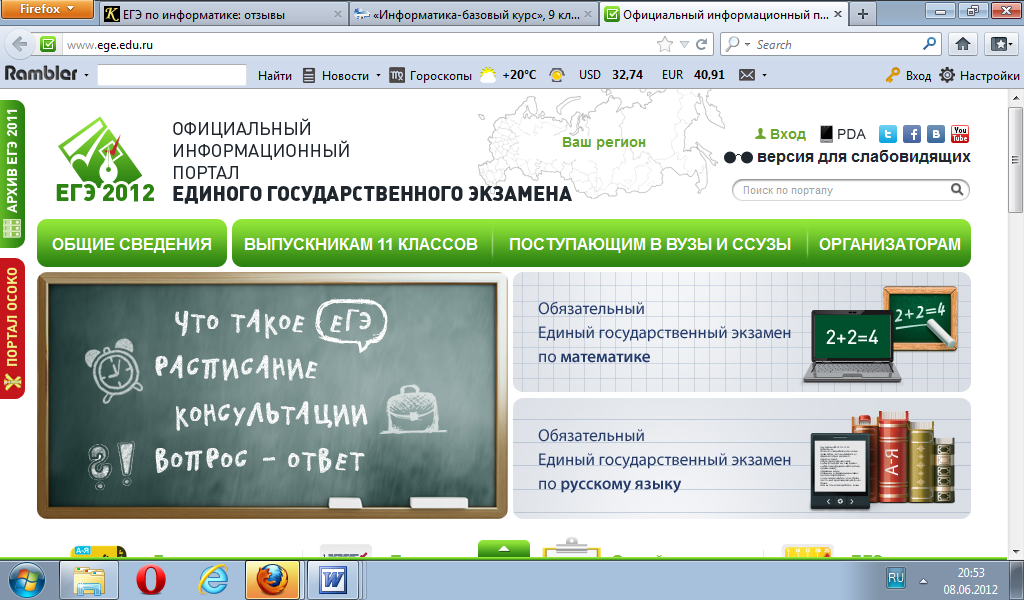Open the ПОСТУПАЮЩИМ В ВУЗЫ И ССУЗЫ menu

[650, 244]
